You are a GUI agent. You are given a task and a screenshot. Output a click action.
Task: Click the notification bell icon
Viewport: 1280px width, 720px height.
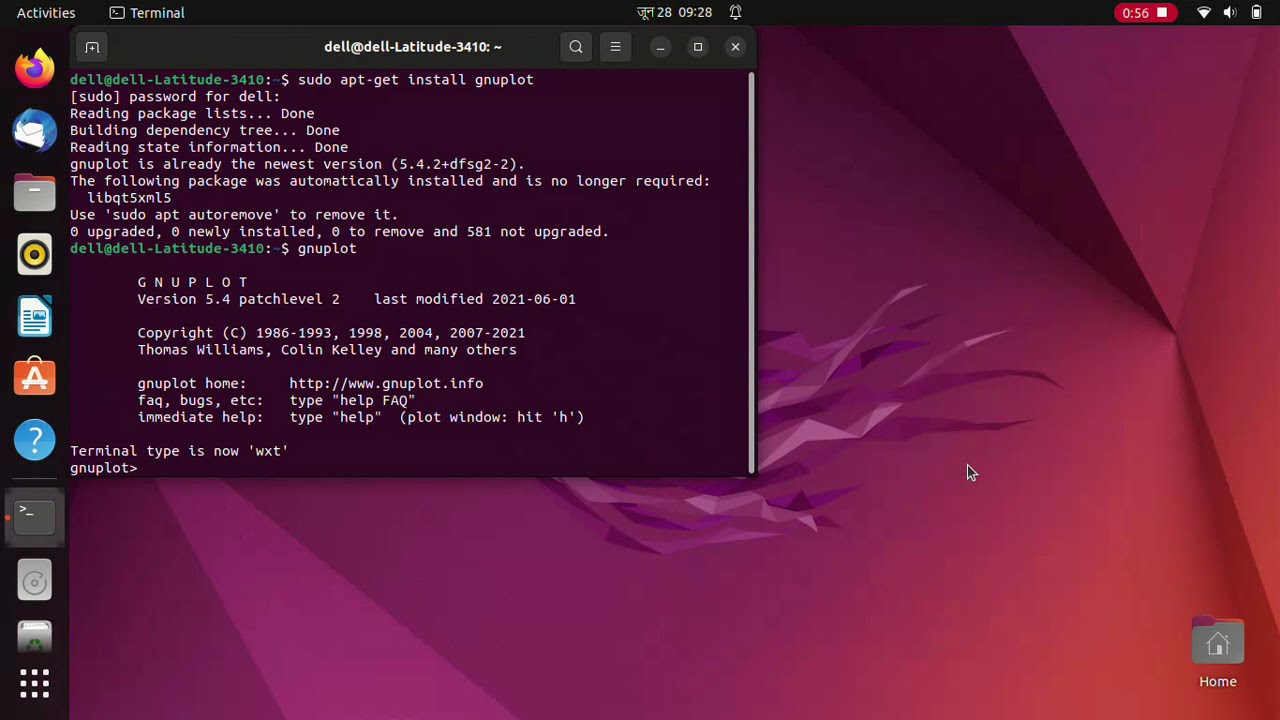point(735,13)
